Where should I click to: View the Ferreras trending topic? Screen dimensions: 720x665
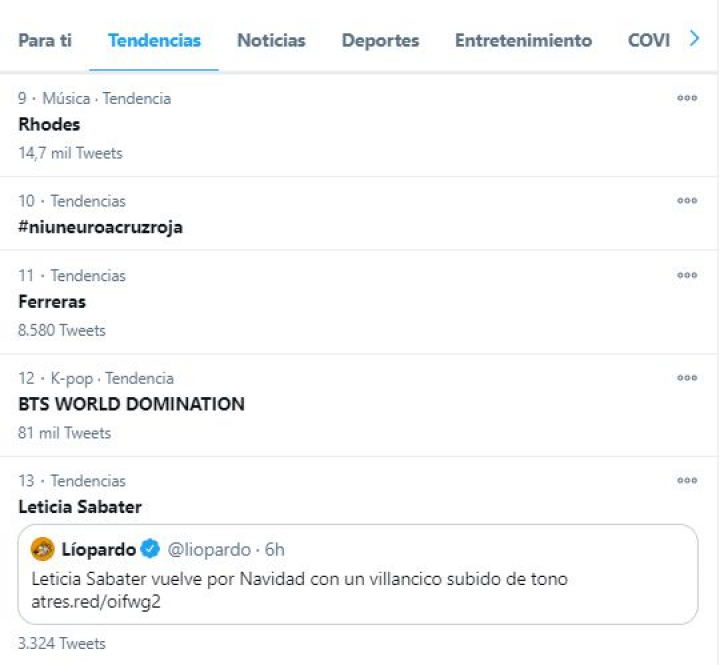tap(52, 301)
